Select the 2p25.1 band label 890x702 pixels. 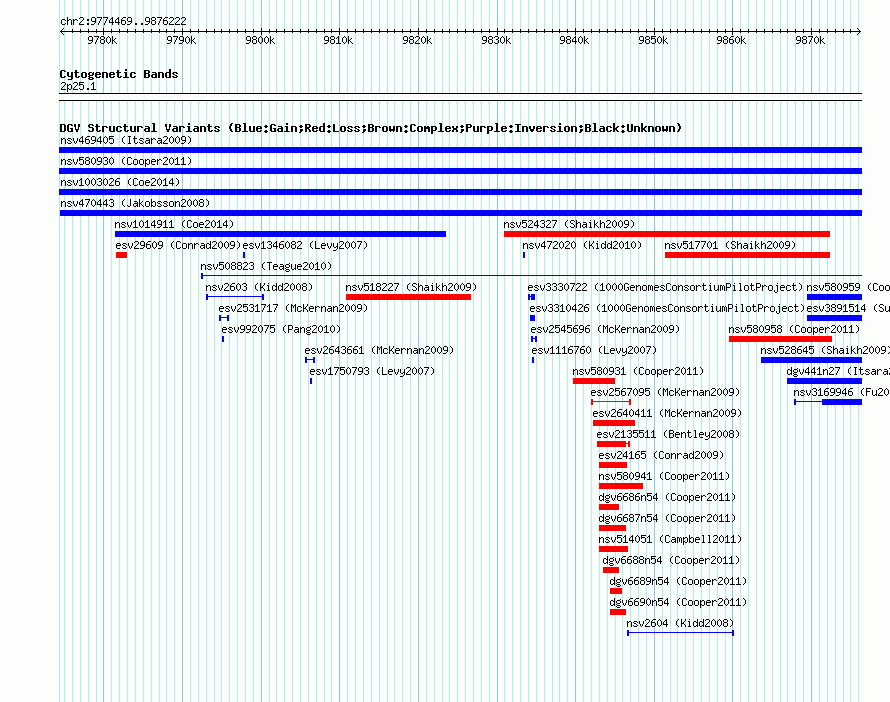coord(78,86)
